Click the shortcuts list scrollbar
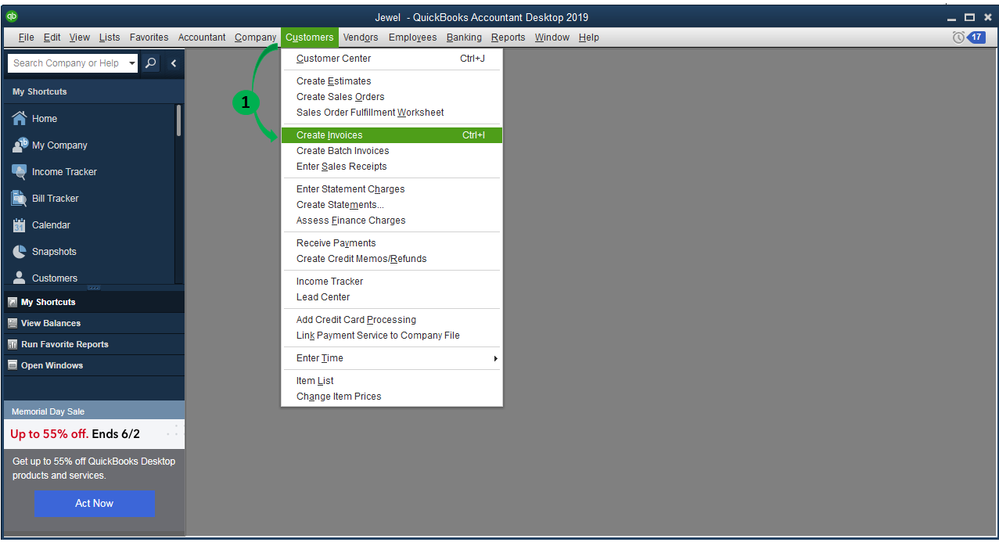Screen dimensions: 999x542 pos(178,120)
